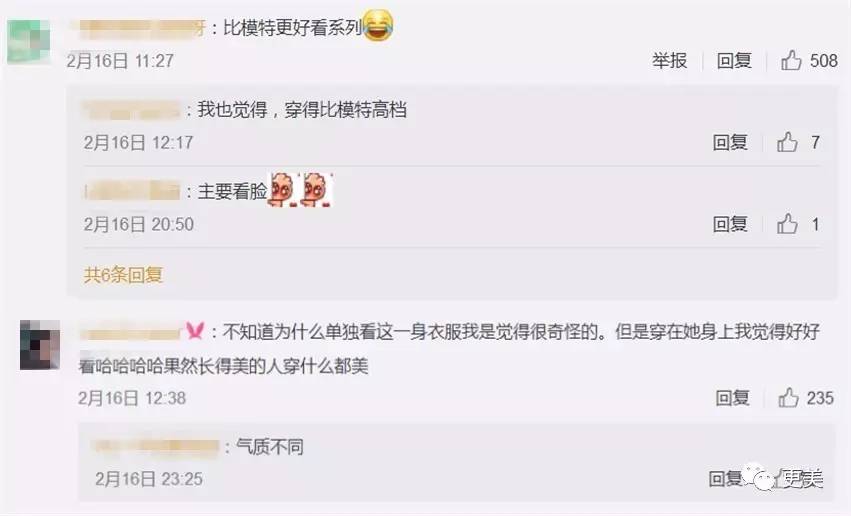The image size is (851, 516).
Task: Reply to the 20:50 comment
Action: [x=730, y=224]
